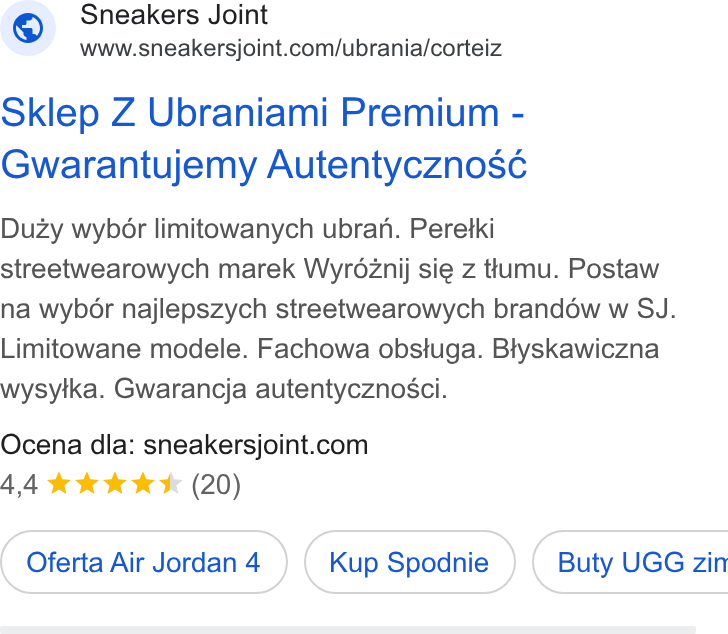Screen dimensions: 728x634
Task: Click the (20) review count
Action: 216,485
